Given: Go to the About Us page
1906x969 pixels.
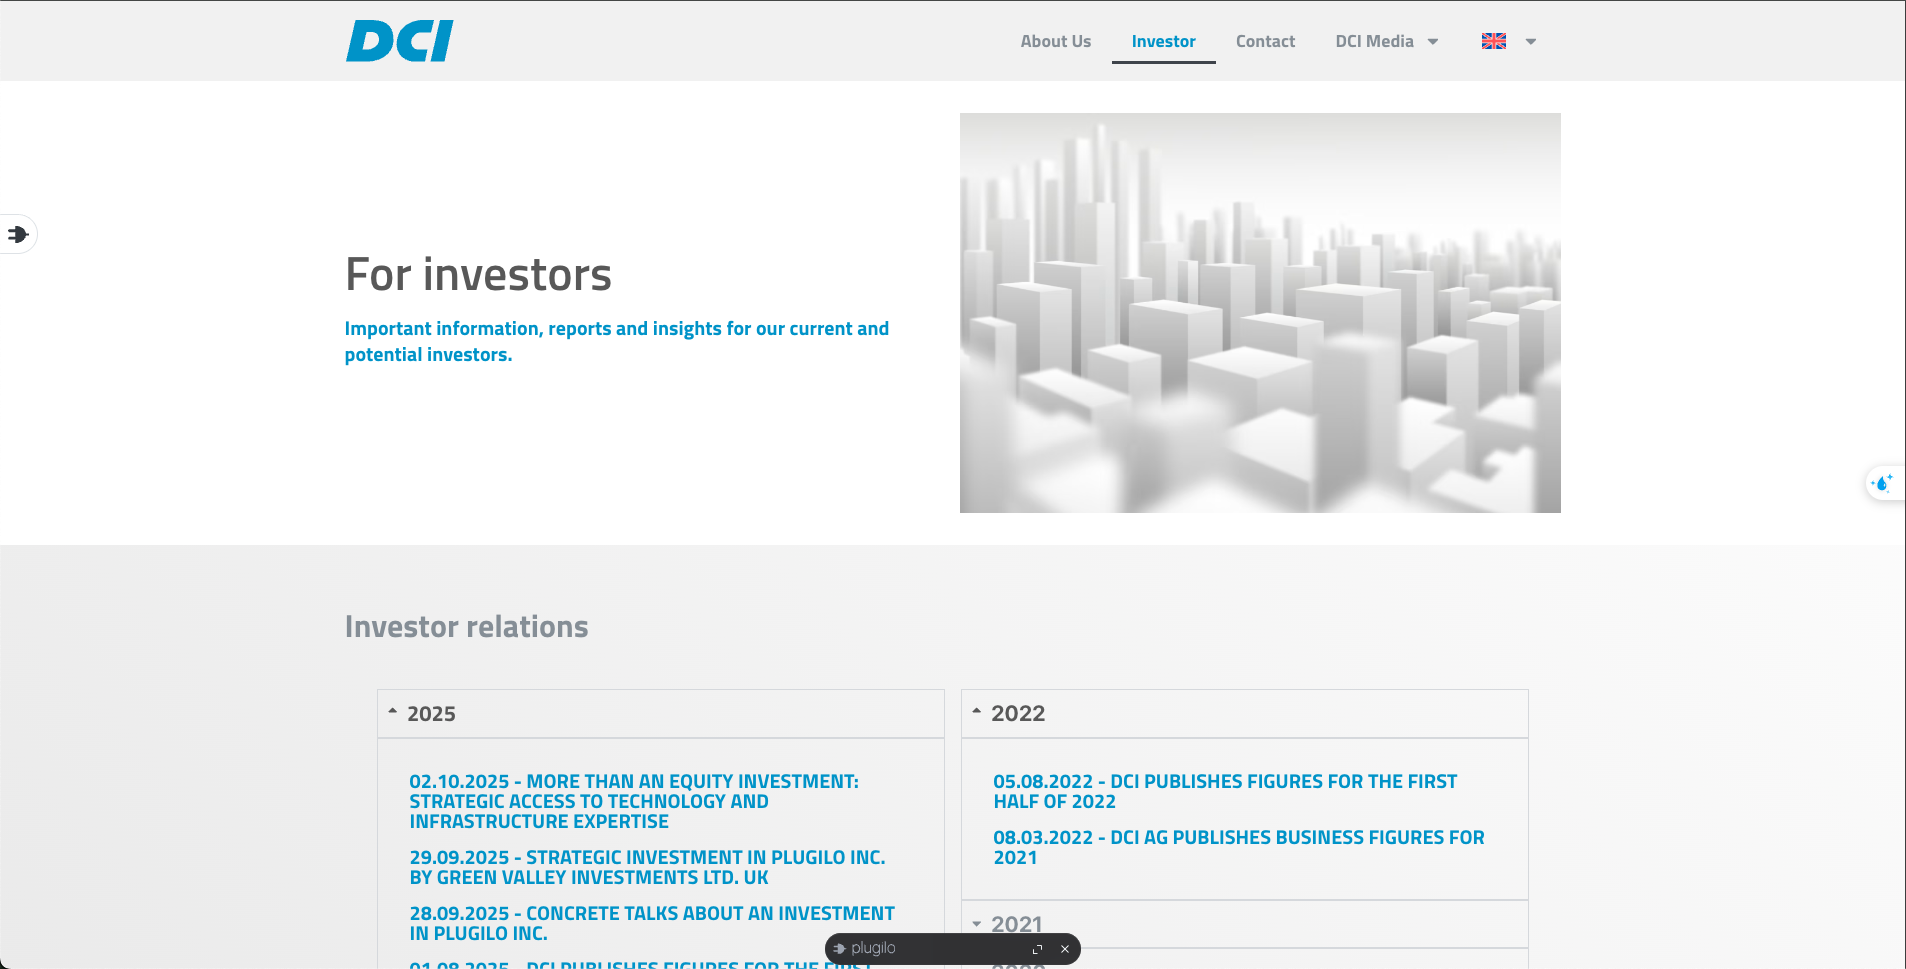Looking at the screenshot, I should [x=1055, y=41].
